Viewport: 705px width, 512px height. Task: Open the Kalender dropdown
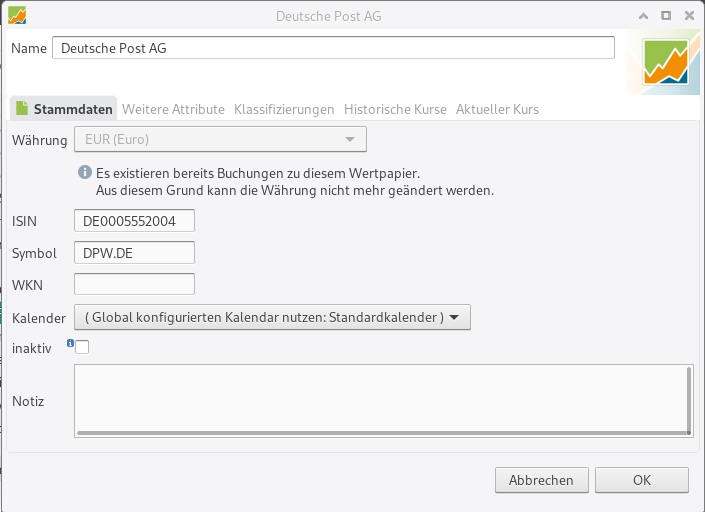[272, 317]
